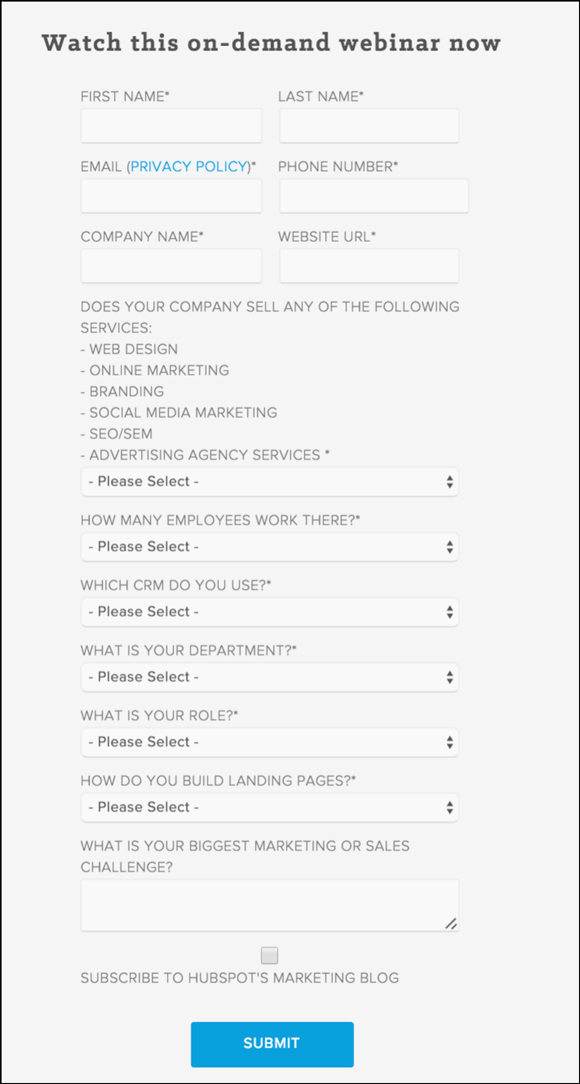Open the Privacy Policy link

[x=189, y=166]
